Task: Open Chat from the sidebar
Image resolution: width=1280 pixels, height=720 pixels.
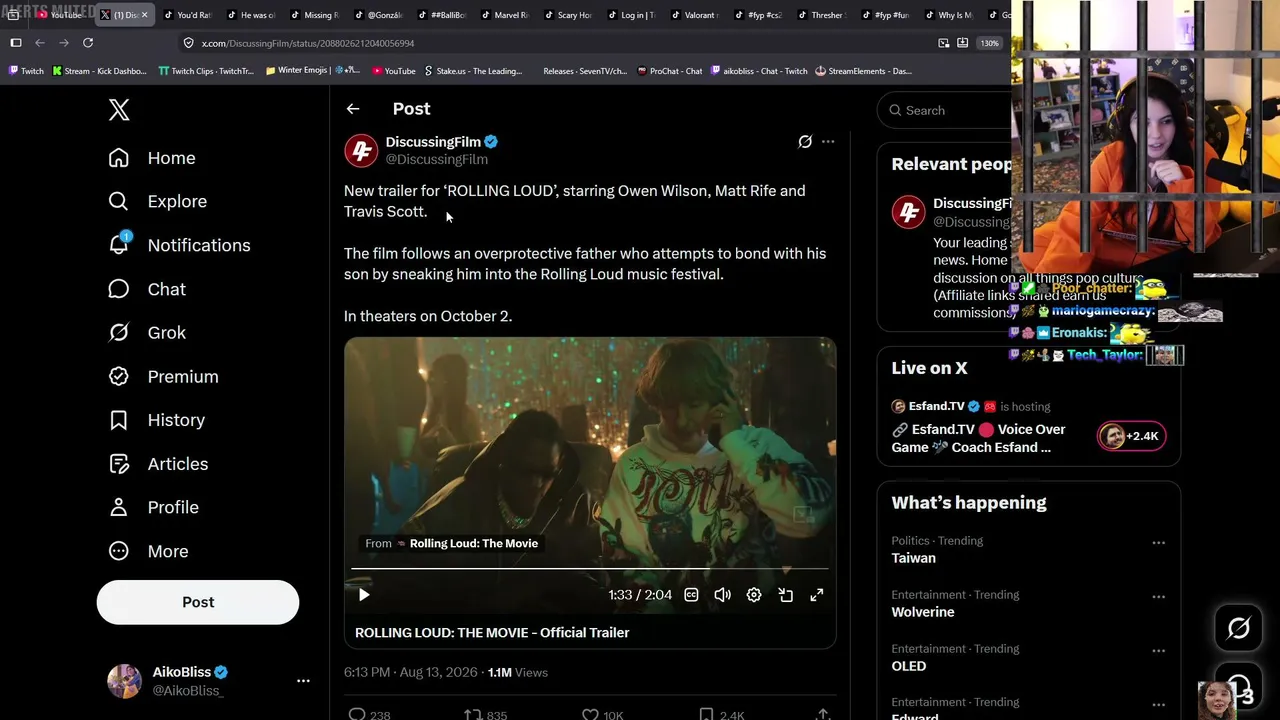Action: click(147, 289)
